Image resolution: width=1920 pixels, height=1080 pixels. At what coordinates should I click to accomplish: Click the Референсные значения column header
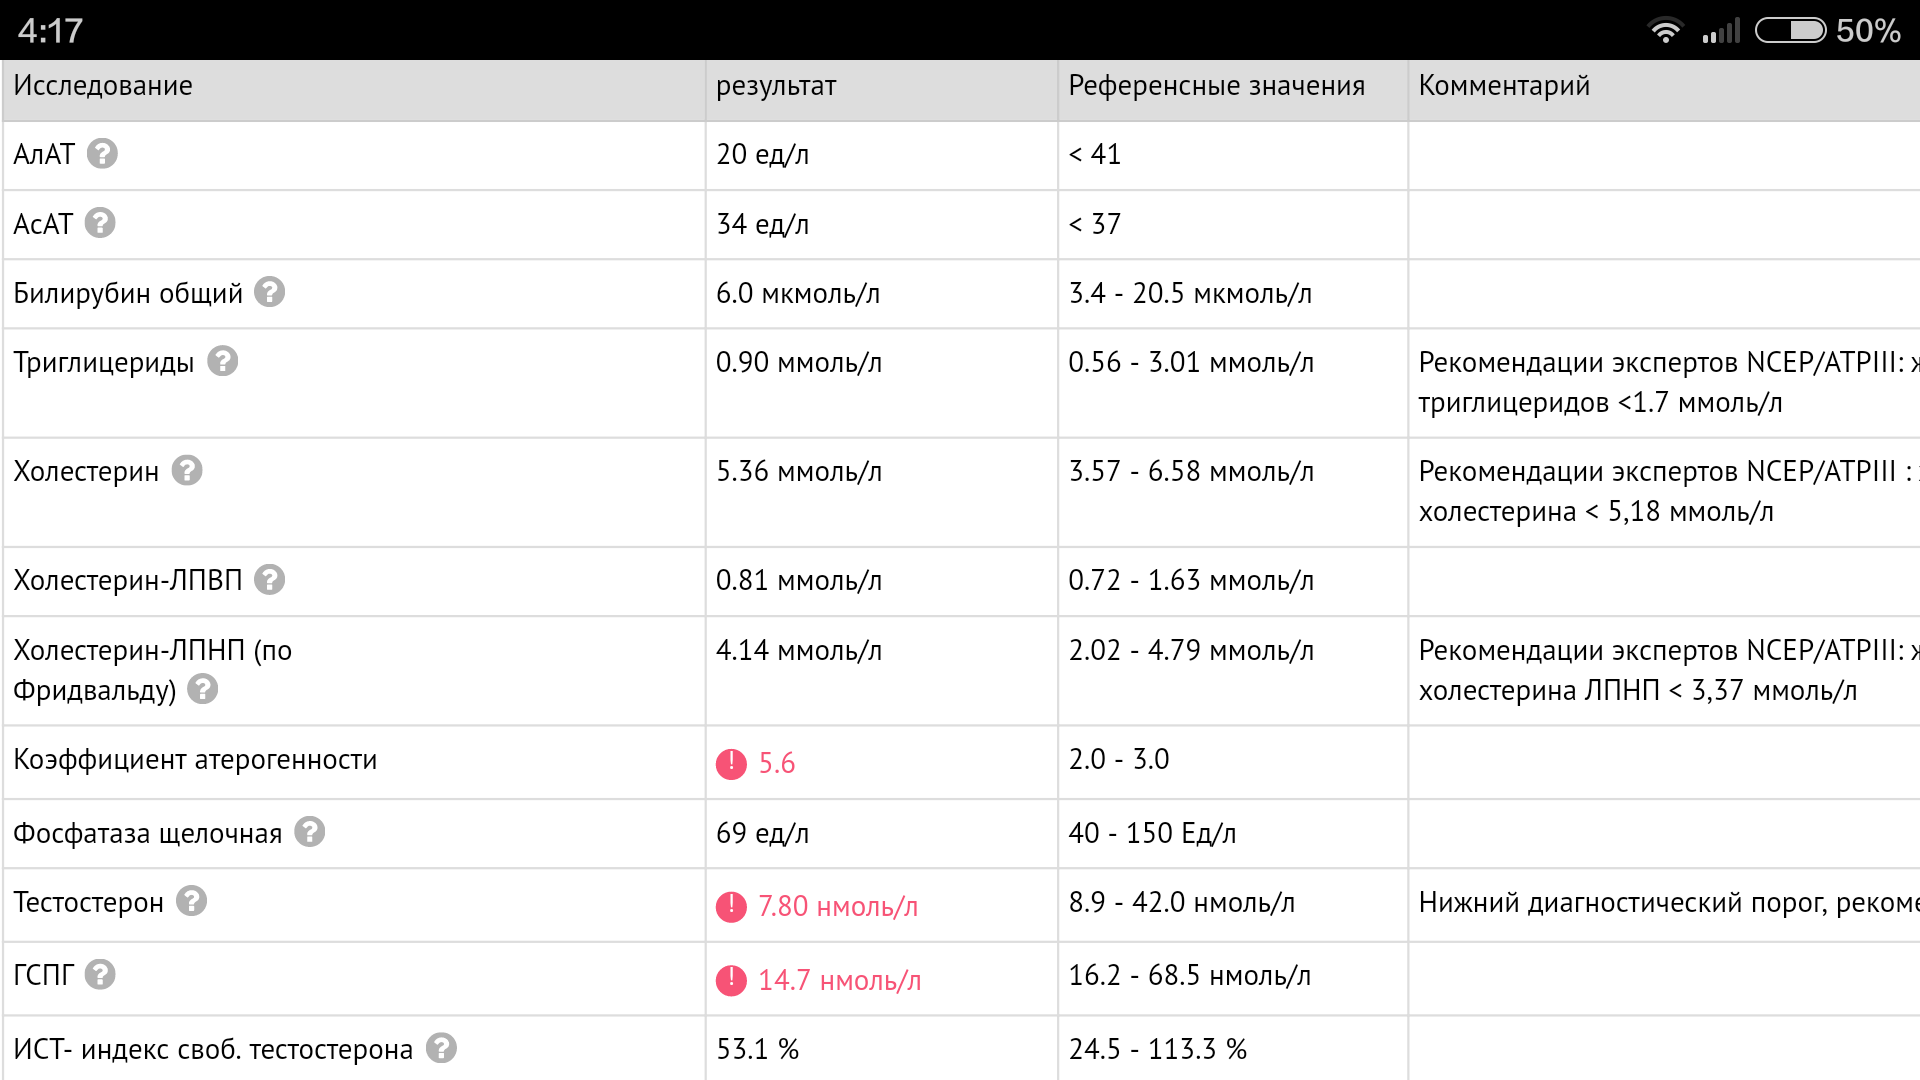pyautogui.click(x=1216, y=86)
